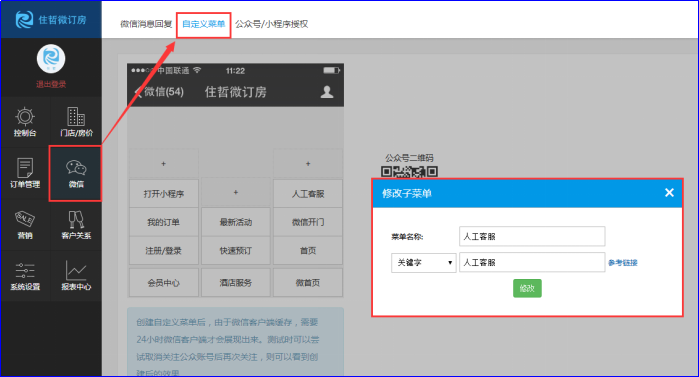
Task: Switch to the 自定义菜单 tab
Action: (x=204, y=24)
